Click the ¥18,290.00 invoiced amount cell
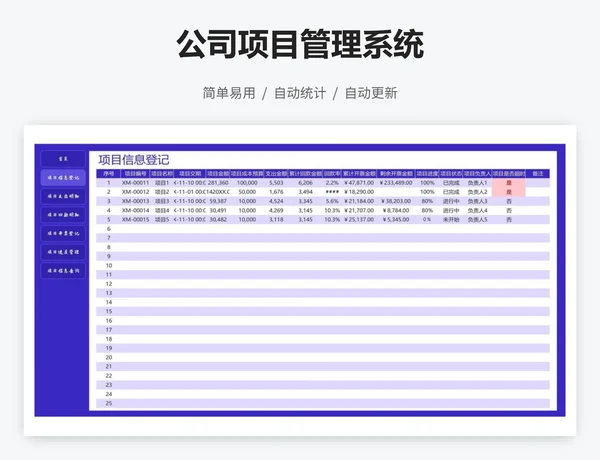600x460 pixels. [359, 192]
